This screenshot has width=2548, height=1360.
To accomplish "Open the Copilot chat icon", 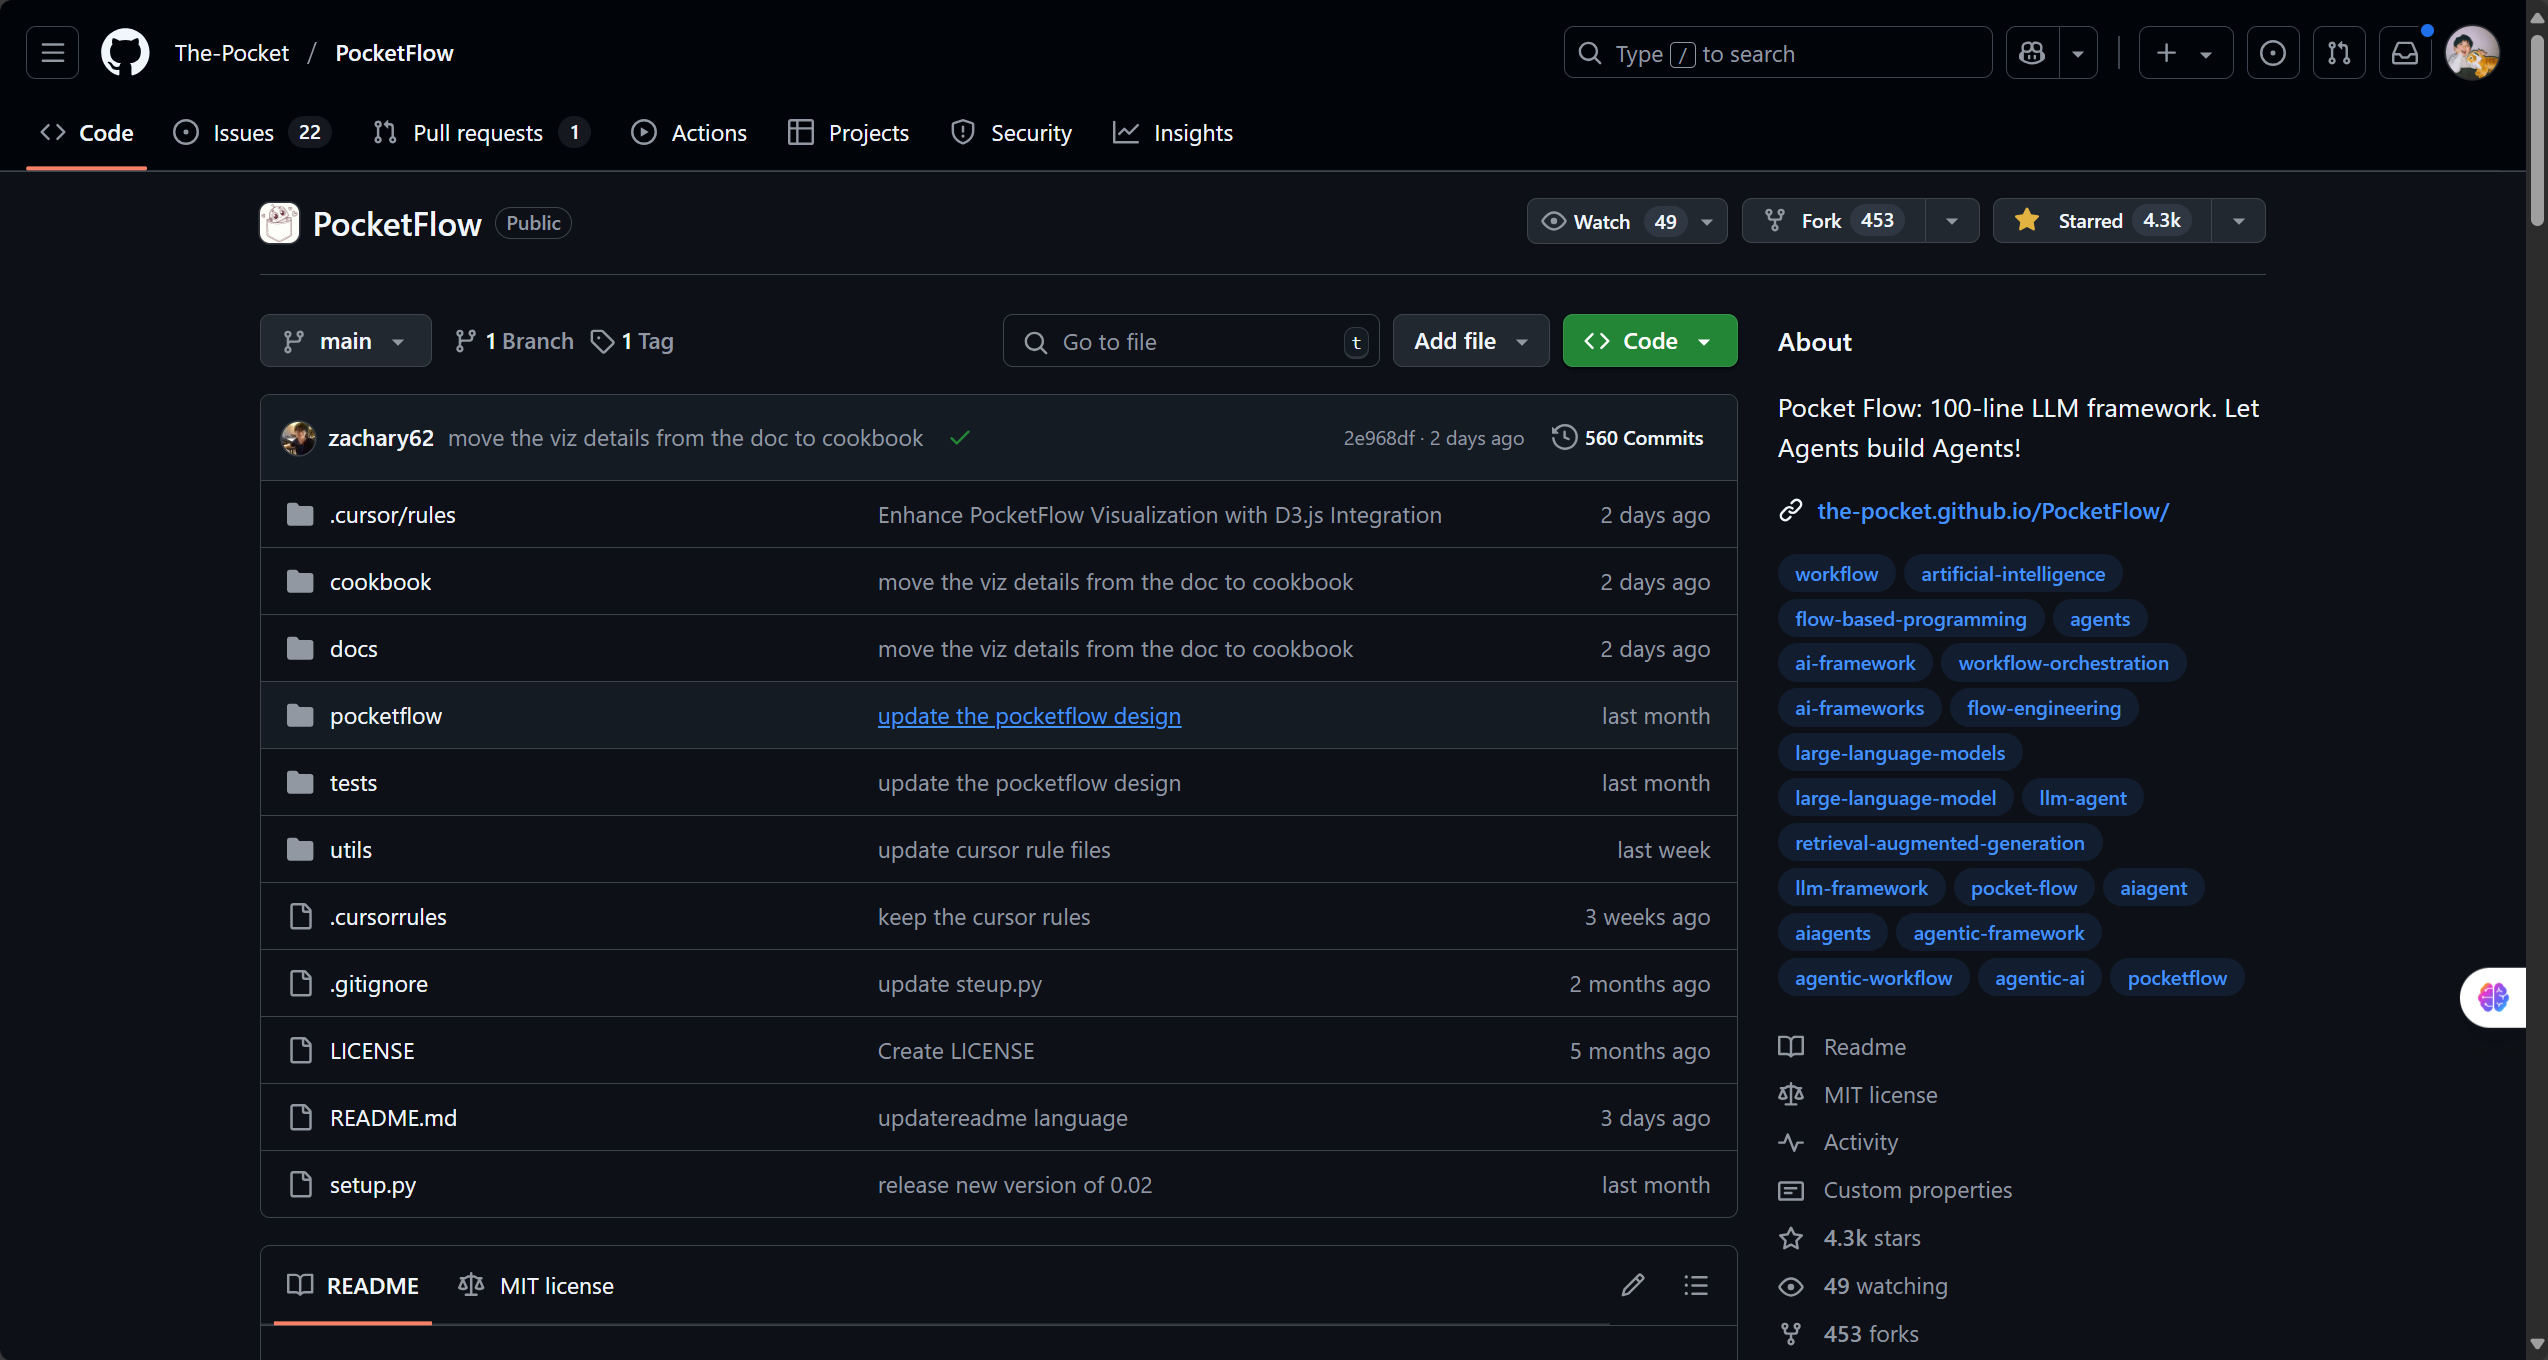I will 2032,53.
